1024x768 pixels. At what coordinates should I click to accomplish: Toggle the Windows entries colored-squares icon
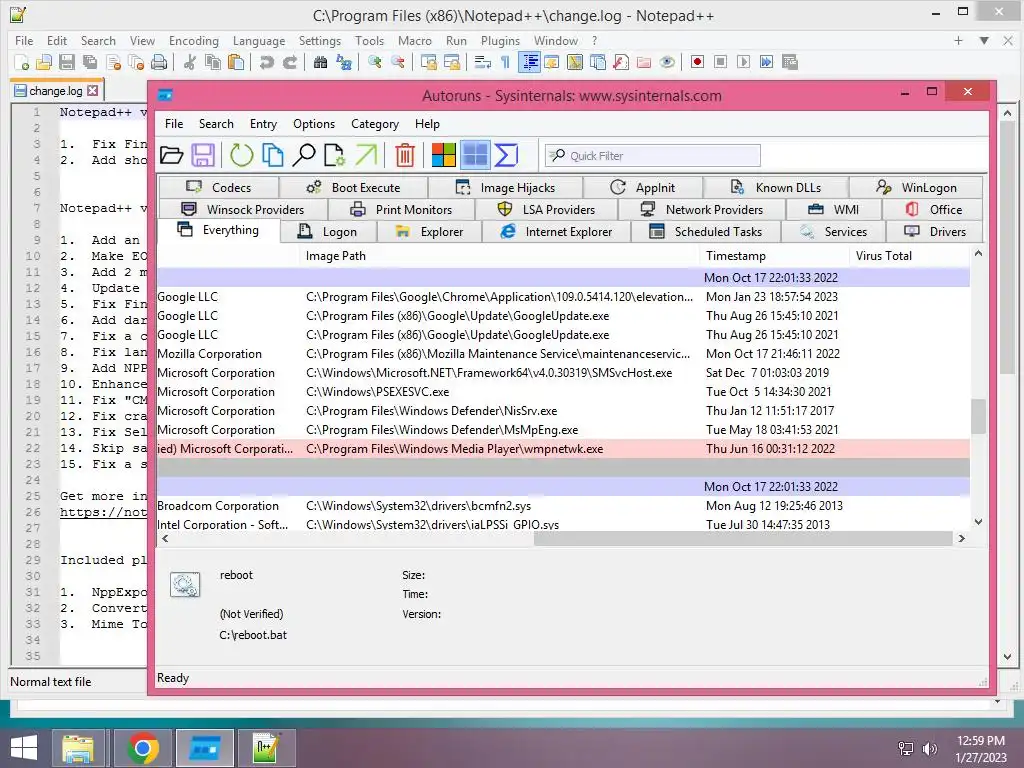443,155
